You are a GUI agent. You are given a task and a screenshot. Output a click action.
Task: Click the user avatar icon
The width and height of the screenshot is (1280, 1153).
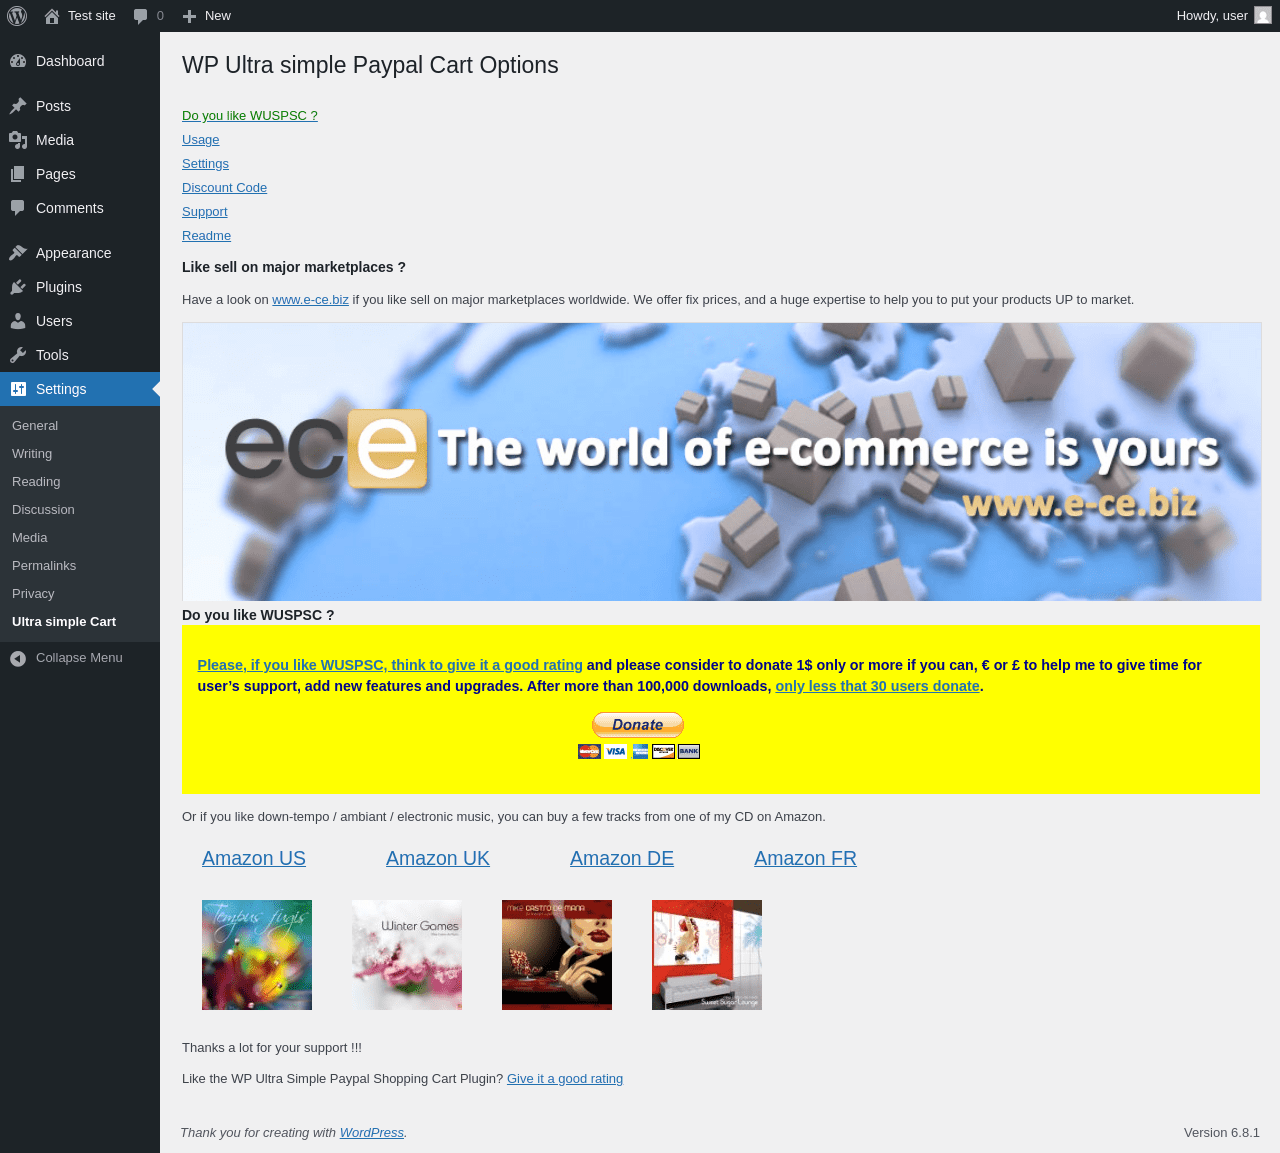(x=1263, y=16)
